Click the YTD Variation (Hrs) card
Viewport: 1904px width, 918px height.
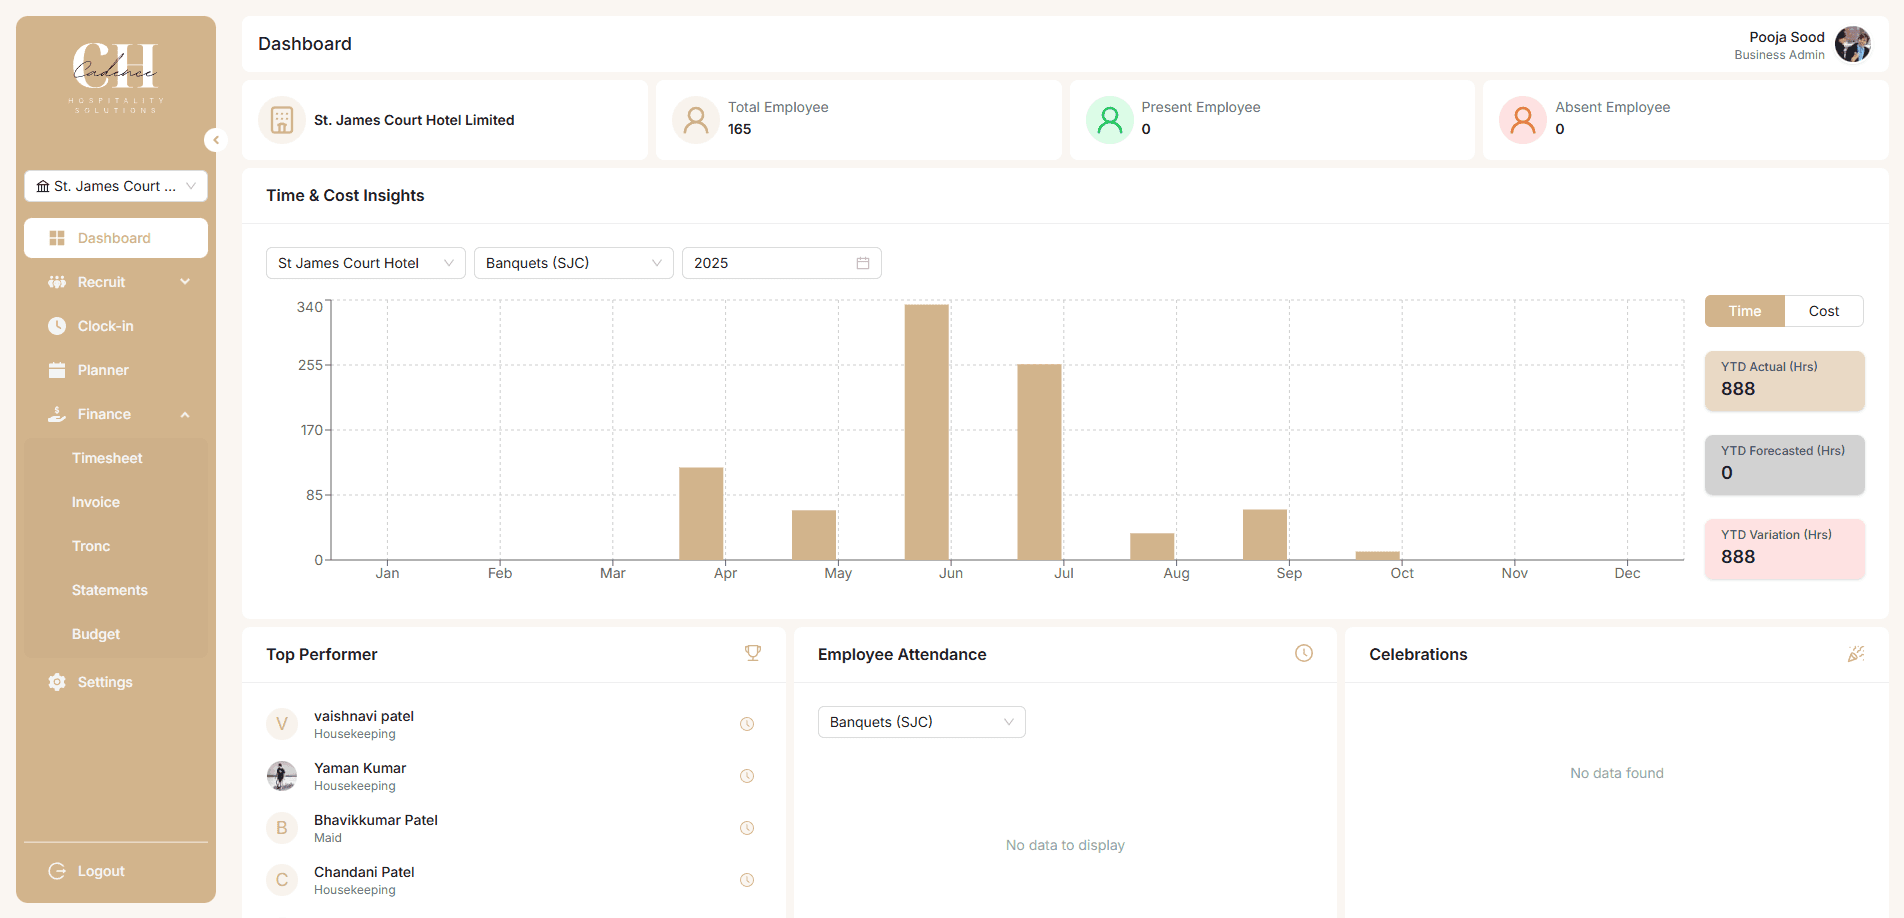pyautogui.click(x=1785, y=548)
